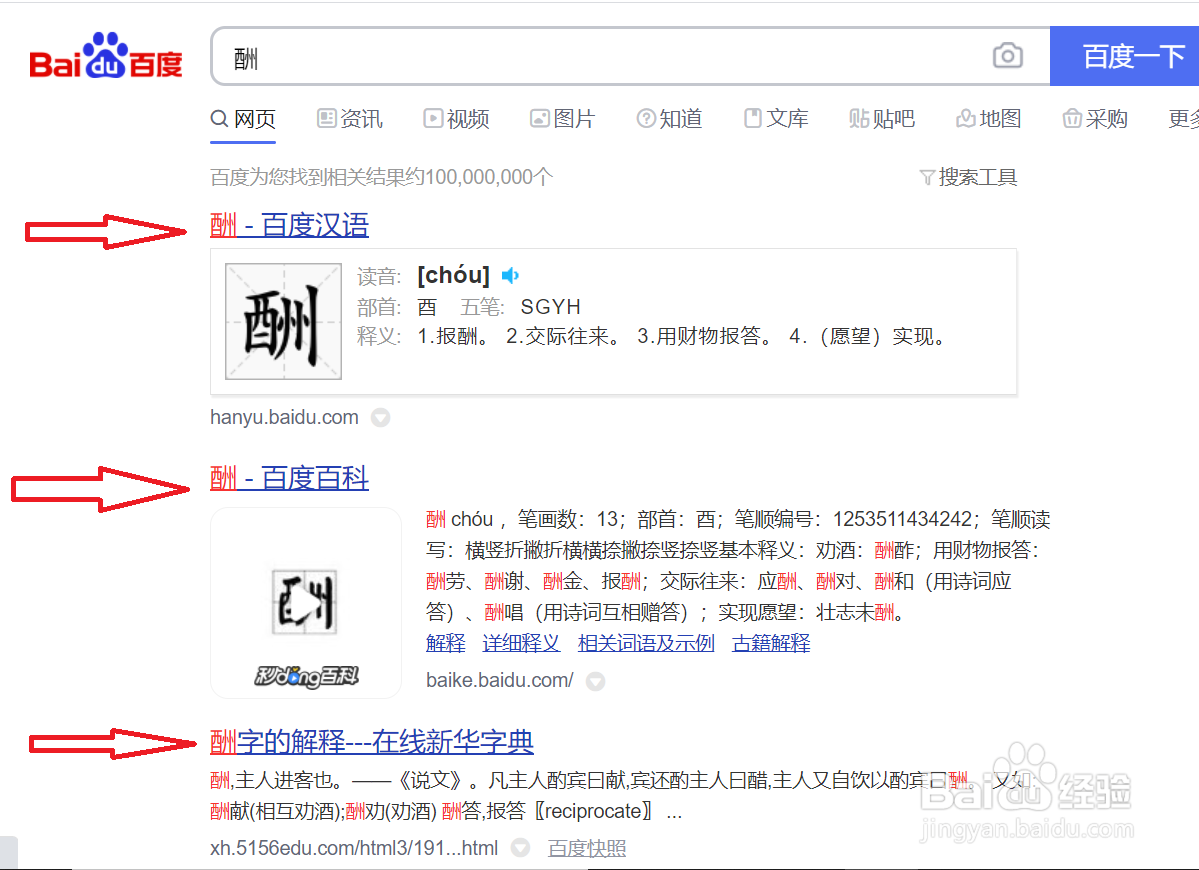The image size is (1199, 870).
Task: Open 酬字的解释---在线新华字典 result
Action: 372,742
